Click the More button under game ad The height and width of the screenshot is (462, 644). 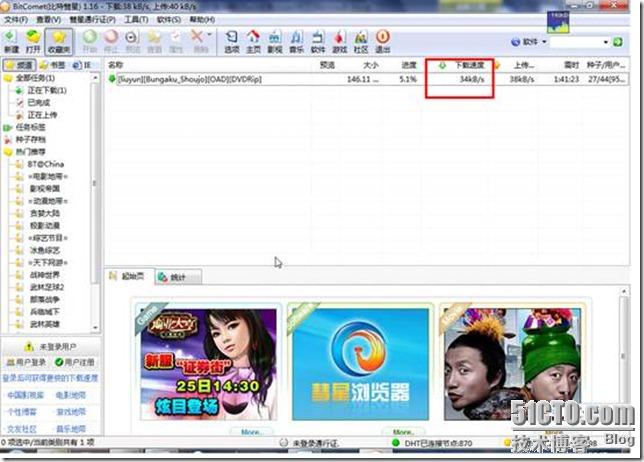251,432
